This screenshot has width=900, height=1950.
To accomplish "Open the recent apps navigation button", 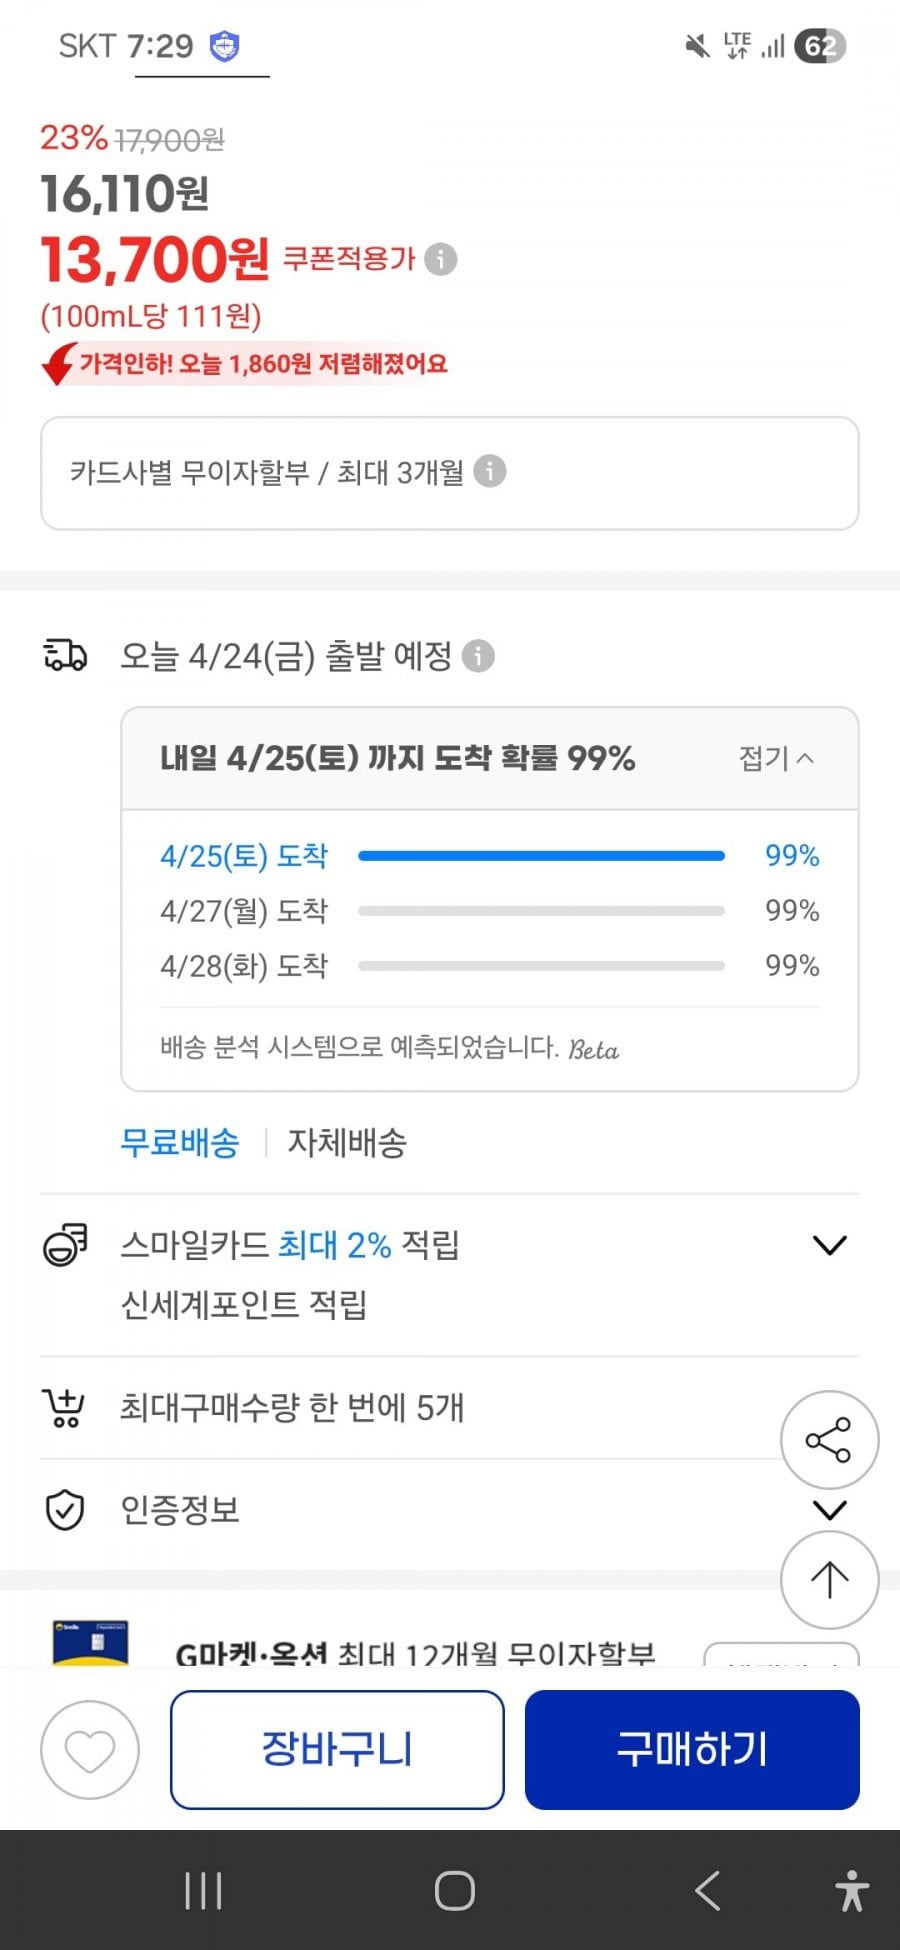I will click(x=203, y=1891).
